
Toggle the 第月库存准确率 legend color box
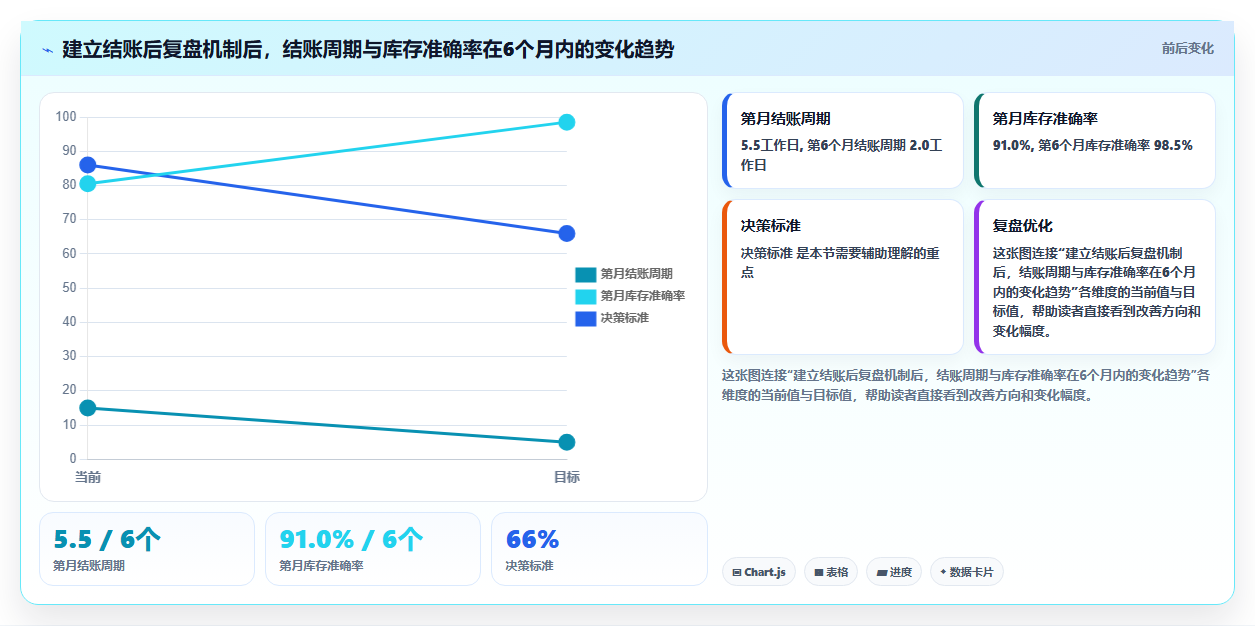tap(585, 296)
